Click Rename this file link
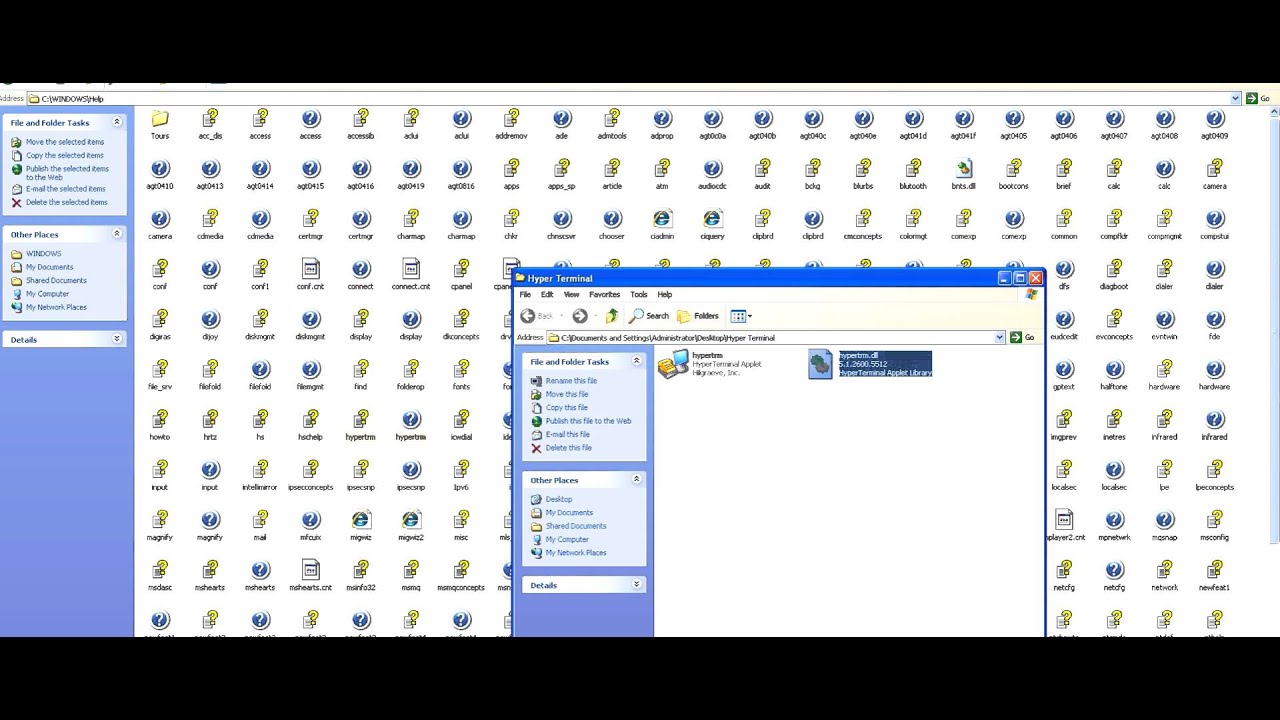1280x720 pixels. pyautogui.click(x=571, y=381)
